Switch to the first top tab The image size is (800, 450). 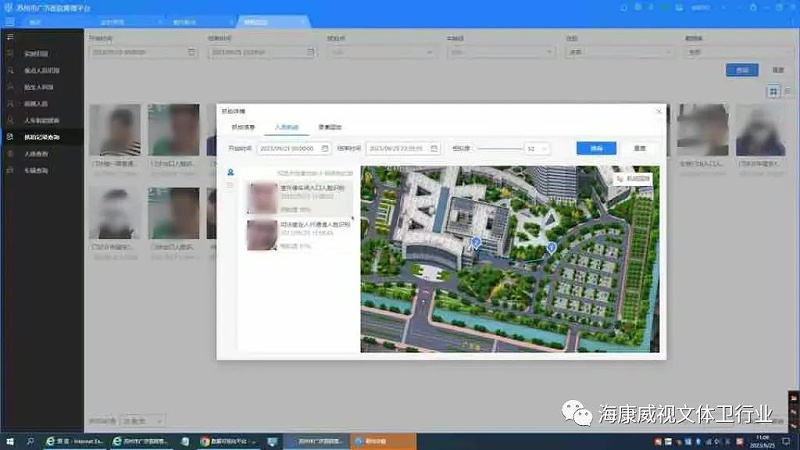(x=35, y=22)
